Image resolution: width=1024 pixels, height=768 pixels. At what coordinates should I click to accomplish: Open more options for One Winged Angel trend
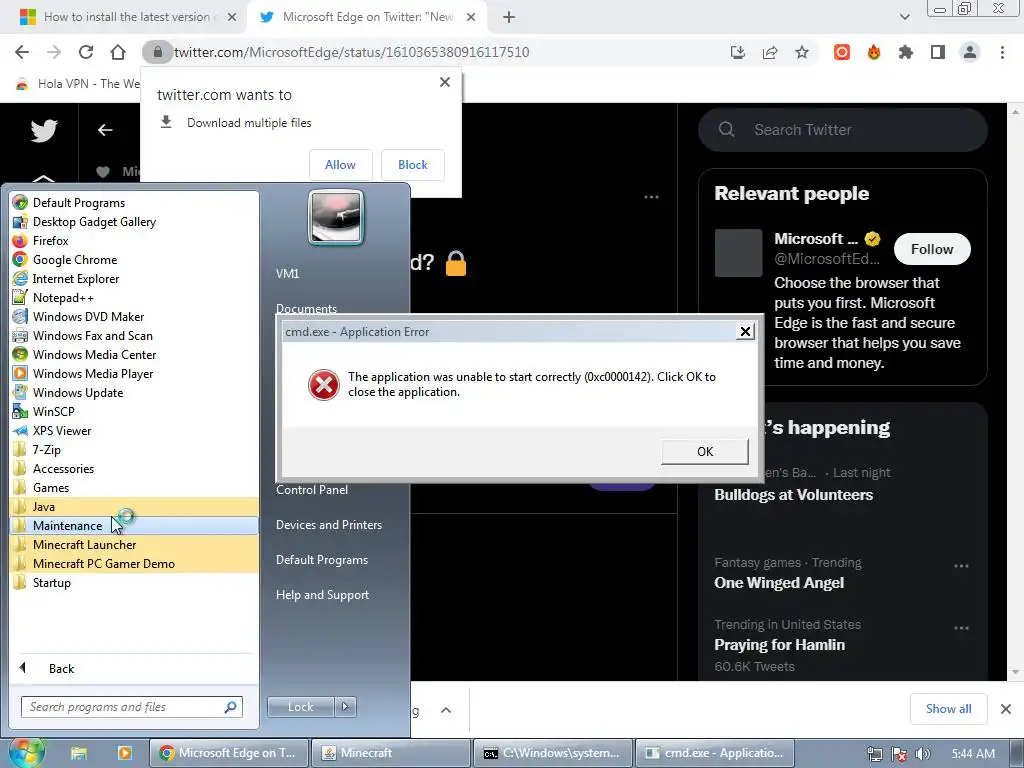pos(961,566)
